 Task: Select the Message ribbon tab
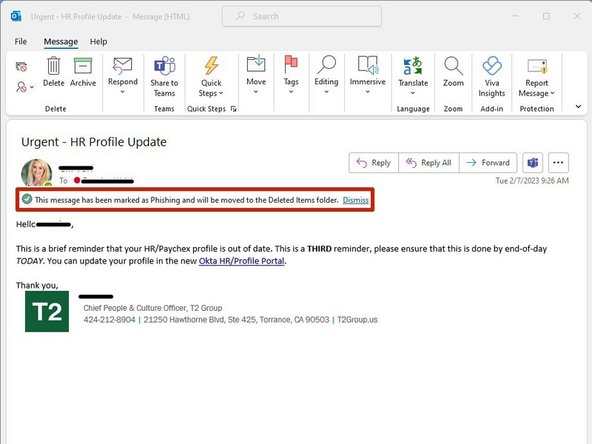61,42
